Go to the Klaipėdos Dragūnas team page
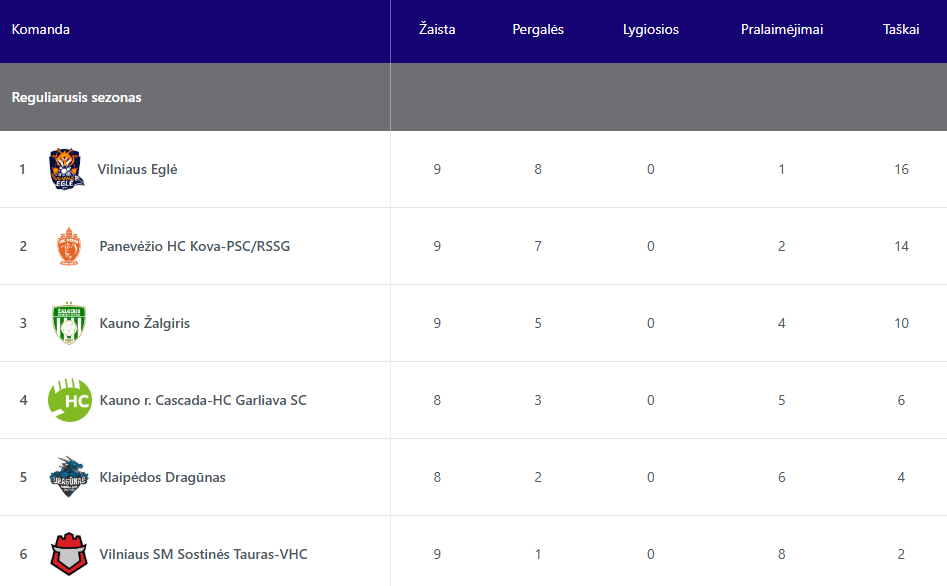This screenshot has width=947, height=586. pos(162,477)
